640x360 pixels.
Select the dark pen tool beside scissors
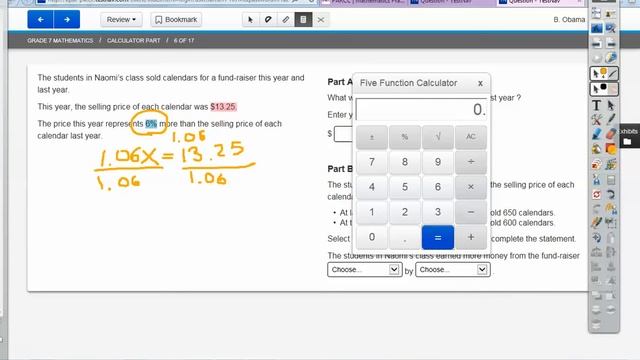point(611,120)
